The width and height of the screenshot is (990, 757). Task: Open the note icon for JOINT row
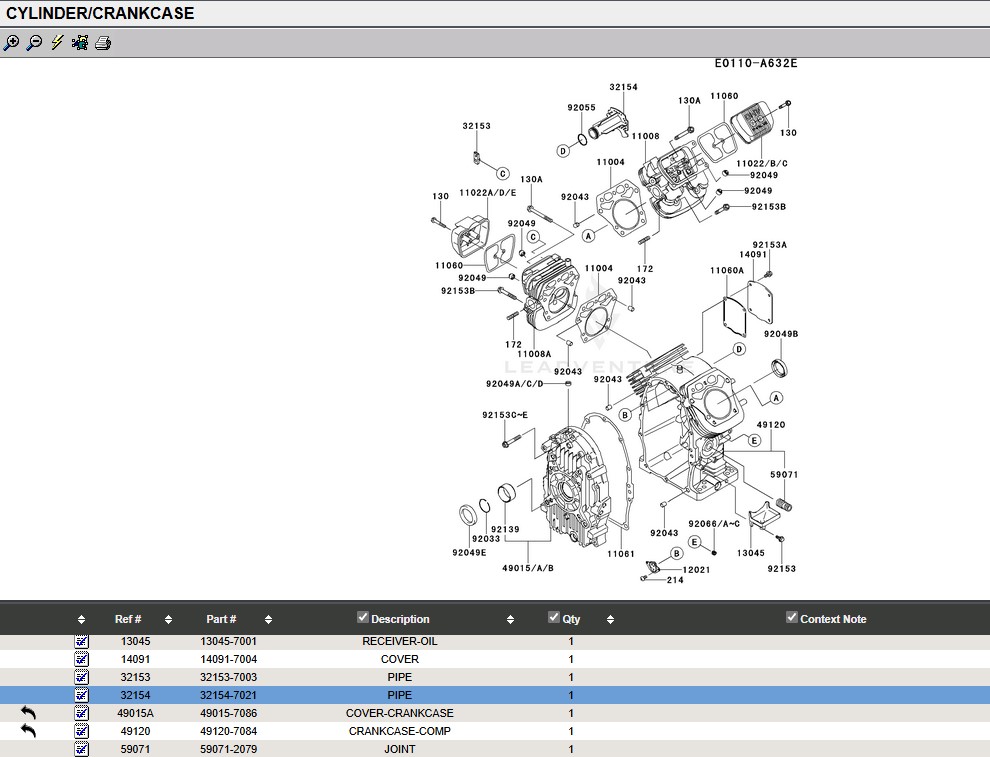click(x=82, y=749)
